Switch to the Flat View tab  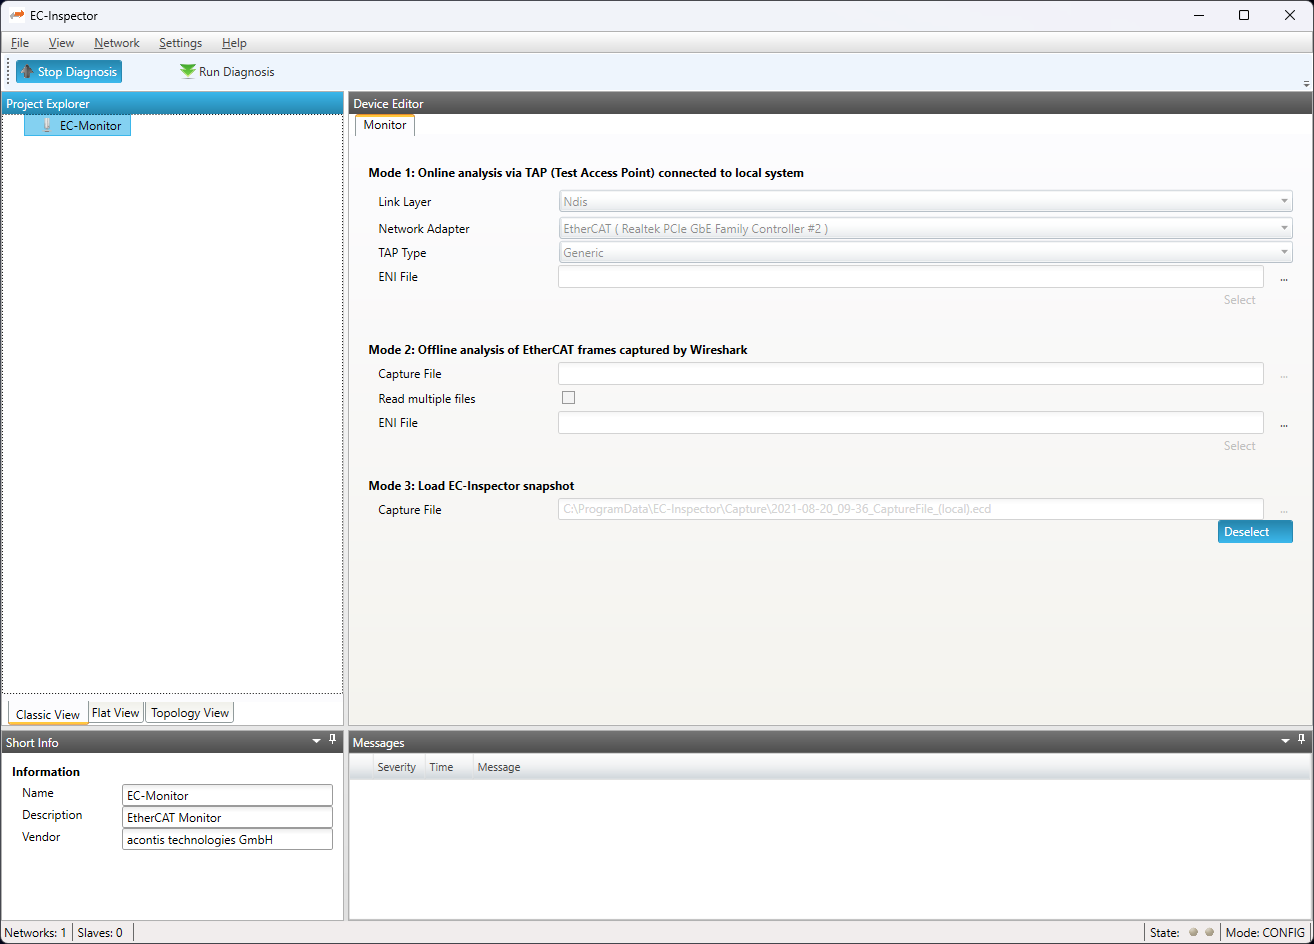point(115,713)
